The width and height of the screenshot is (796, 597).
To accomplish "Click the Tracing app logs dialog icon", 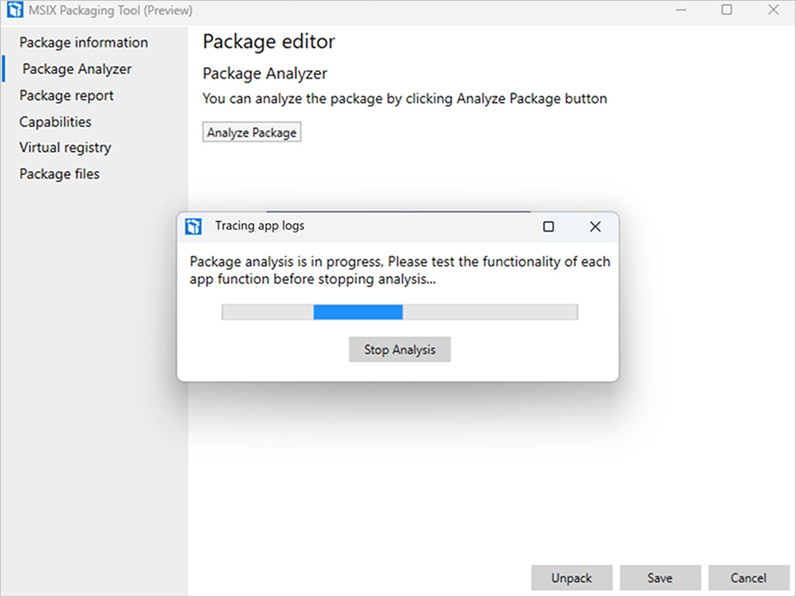I will [193, 226].
